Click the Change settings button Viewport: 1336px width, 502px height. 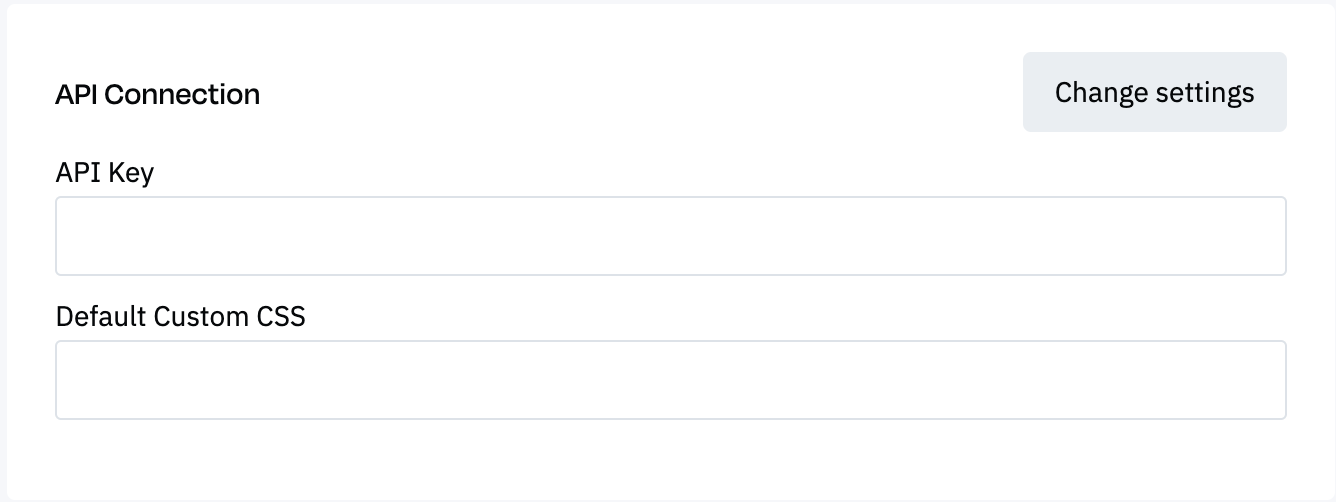(x=1154, y=92)
